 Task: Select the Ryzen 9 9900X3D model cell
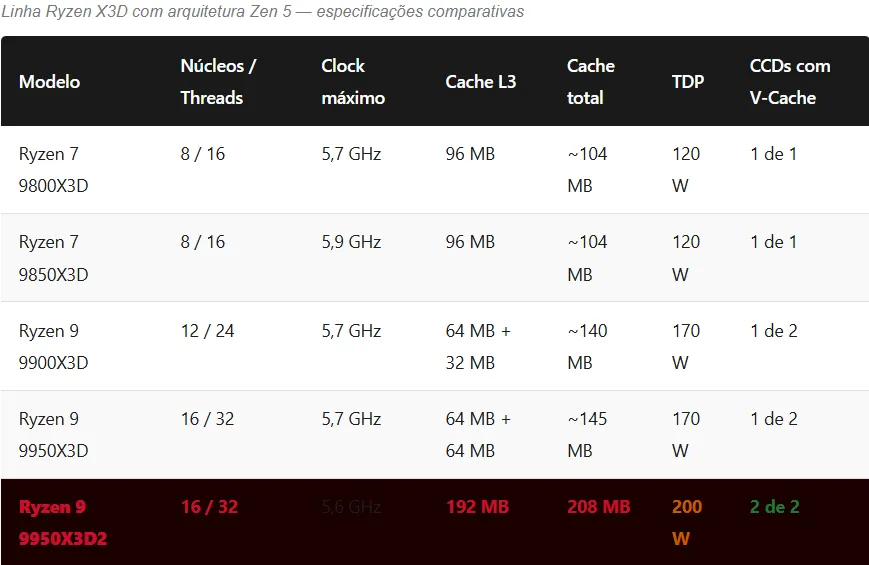[54, 346]
